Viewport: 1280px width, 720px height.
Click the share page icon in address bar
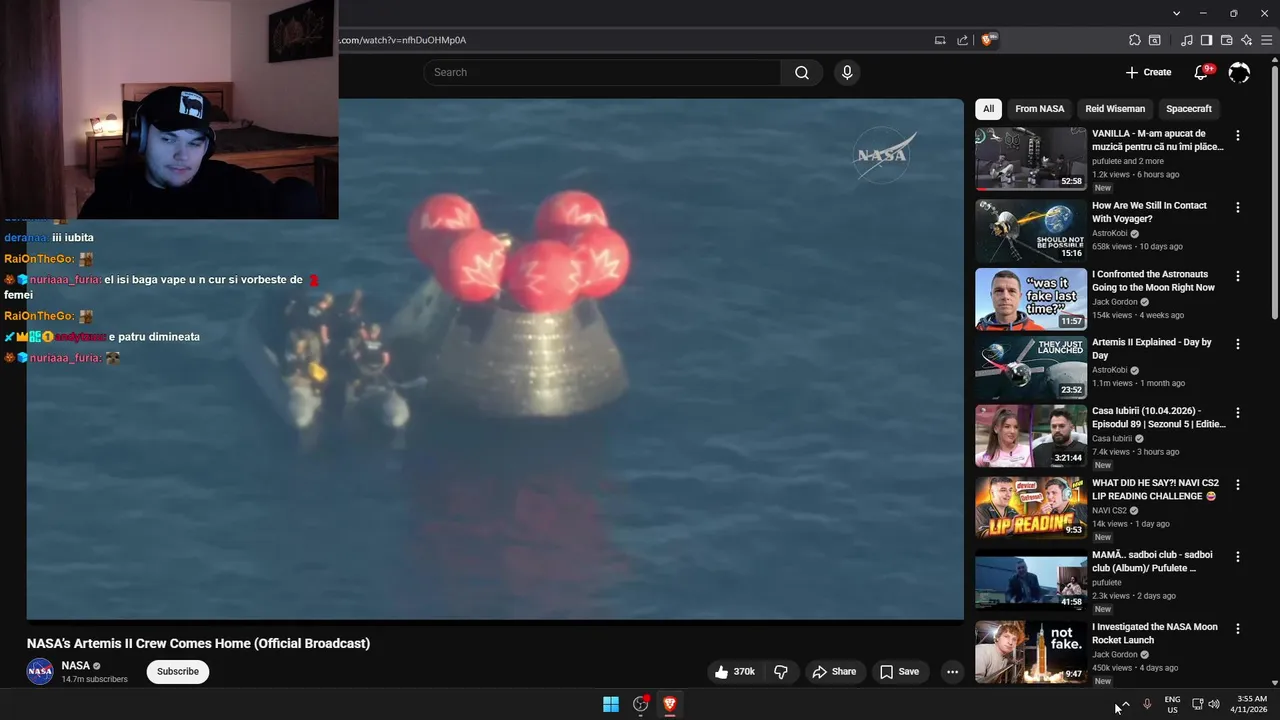coord(962,40)
